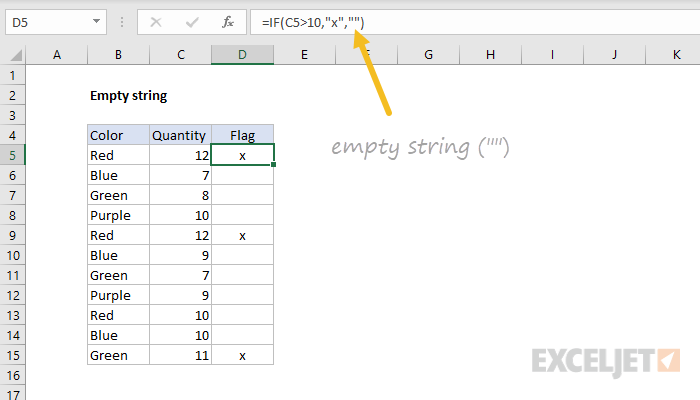Viewport: 700px width, 400px height.
Task: Select column D header
Action: click(242, 55)
